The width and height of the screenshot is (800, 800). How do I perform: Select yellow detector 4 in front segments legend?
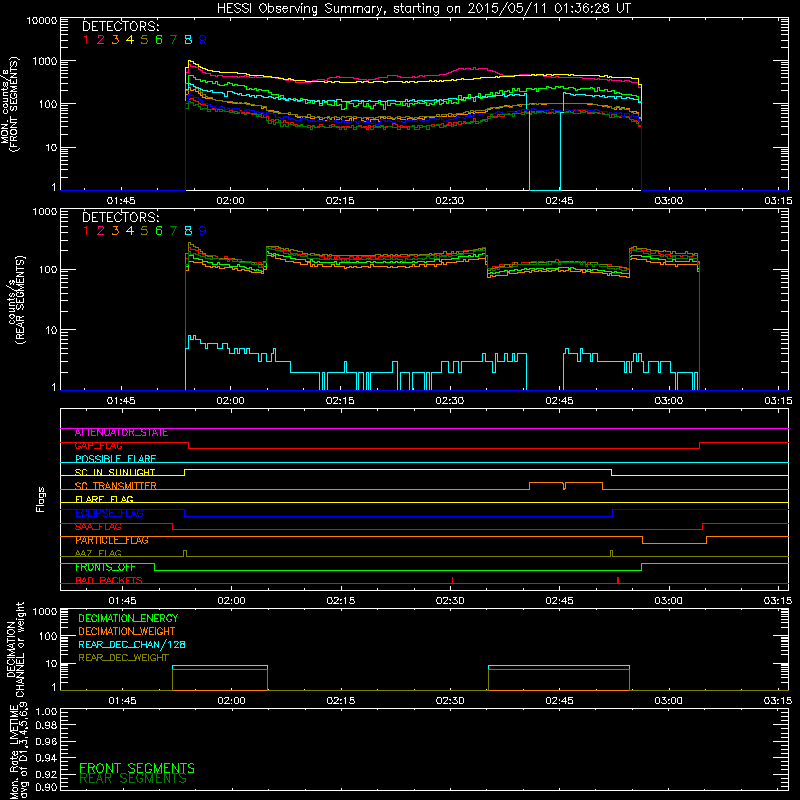pos(130,40)
